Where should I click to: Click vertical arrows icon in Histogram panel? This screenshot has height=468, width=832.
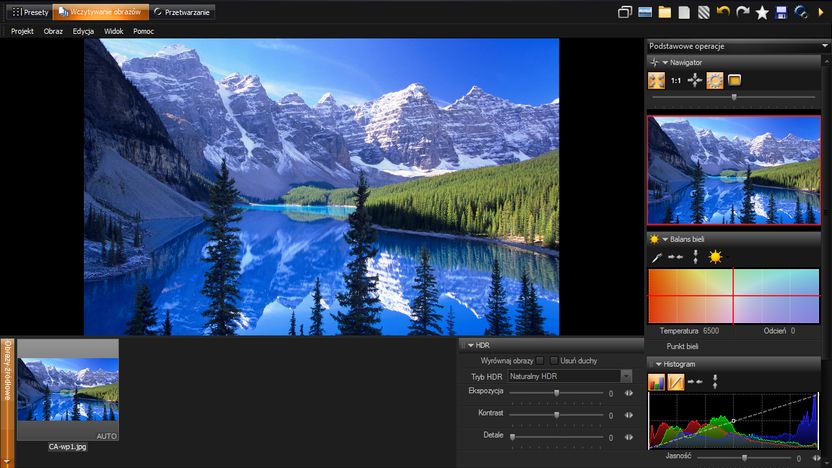click(x=715, y=382)
